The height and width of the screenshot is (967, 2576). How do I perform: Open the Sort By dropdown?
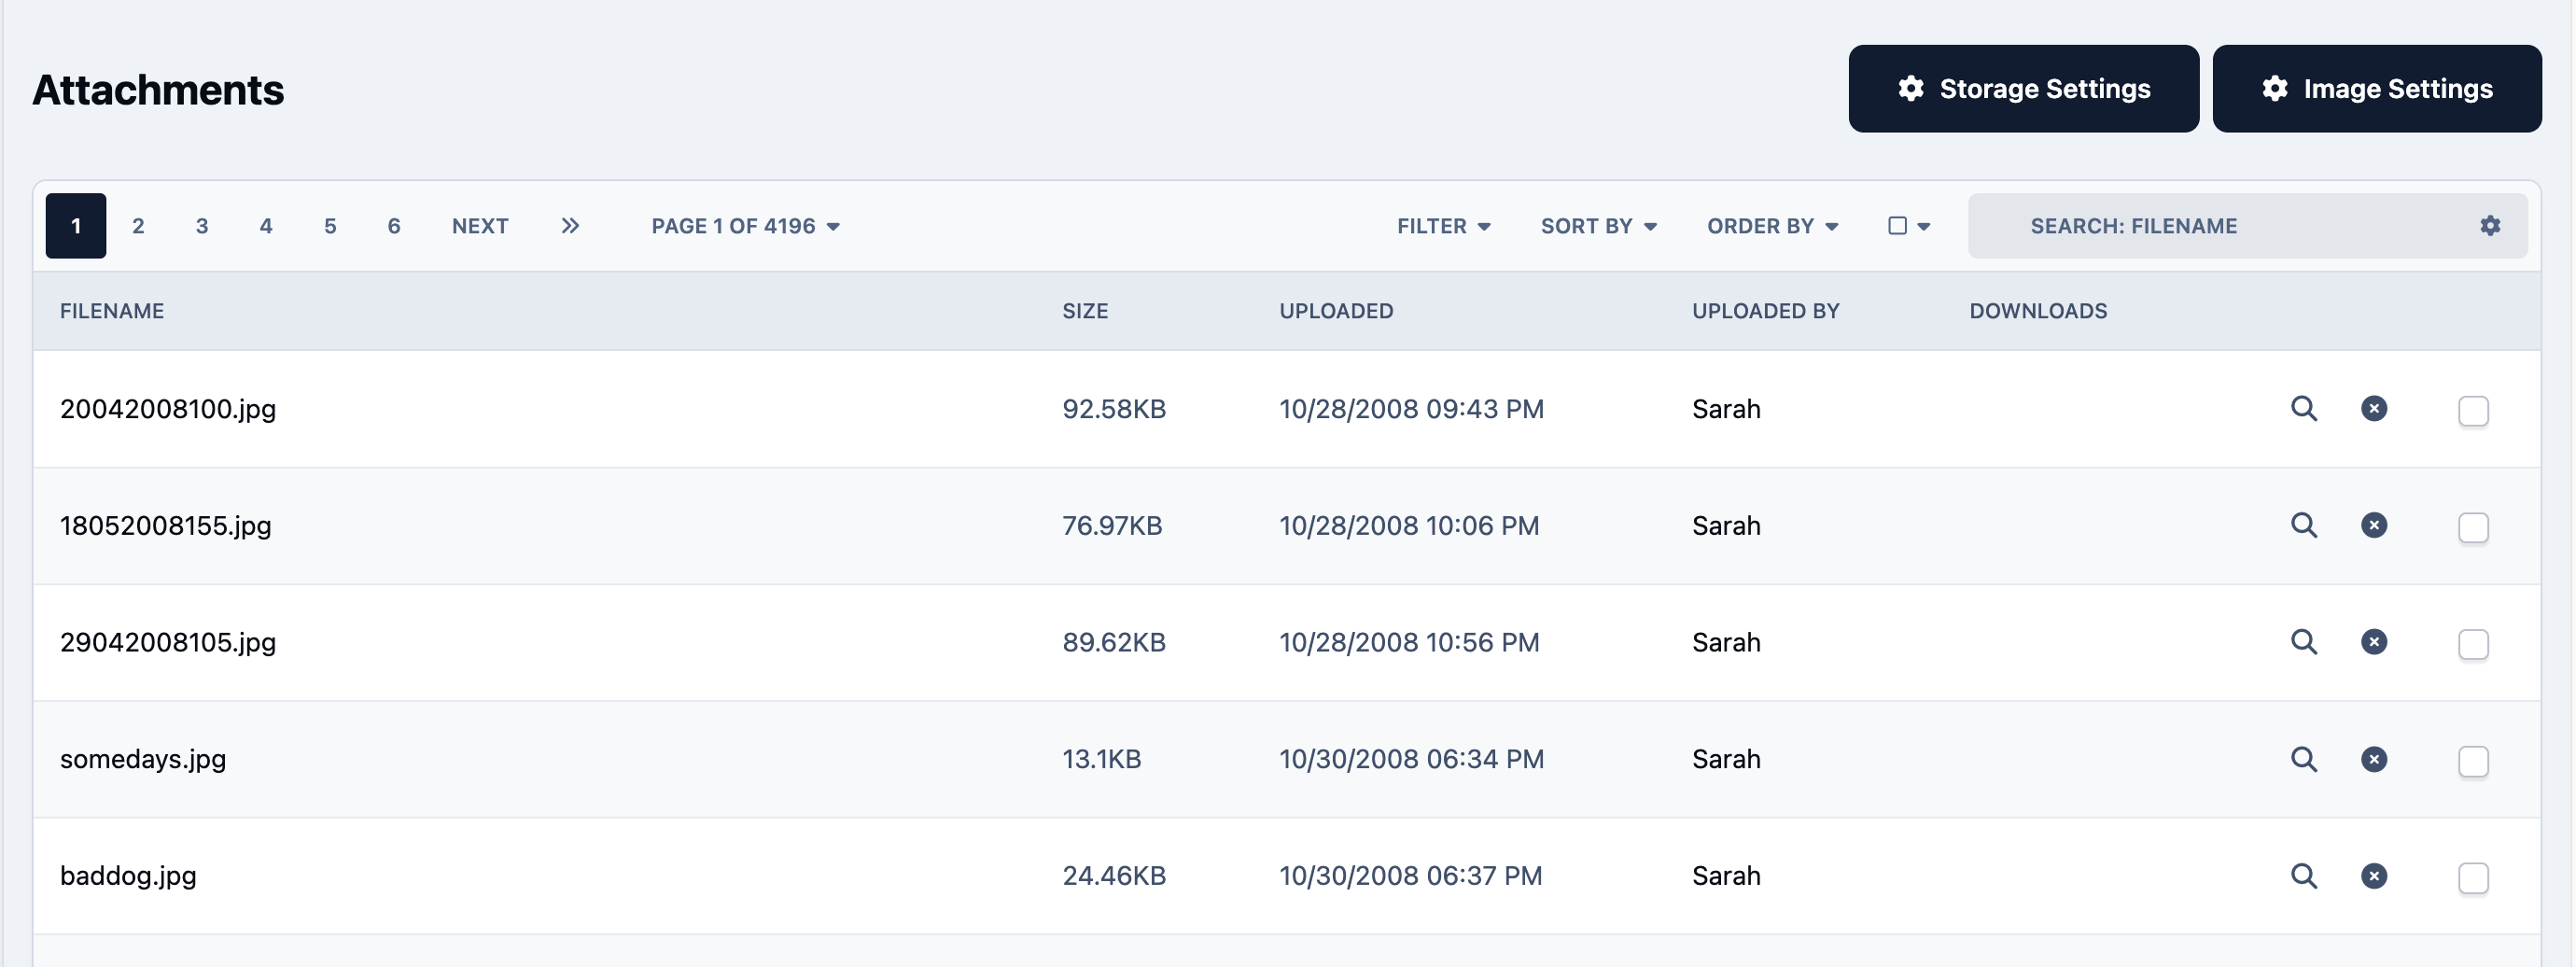click(x=1599, y=227)
